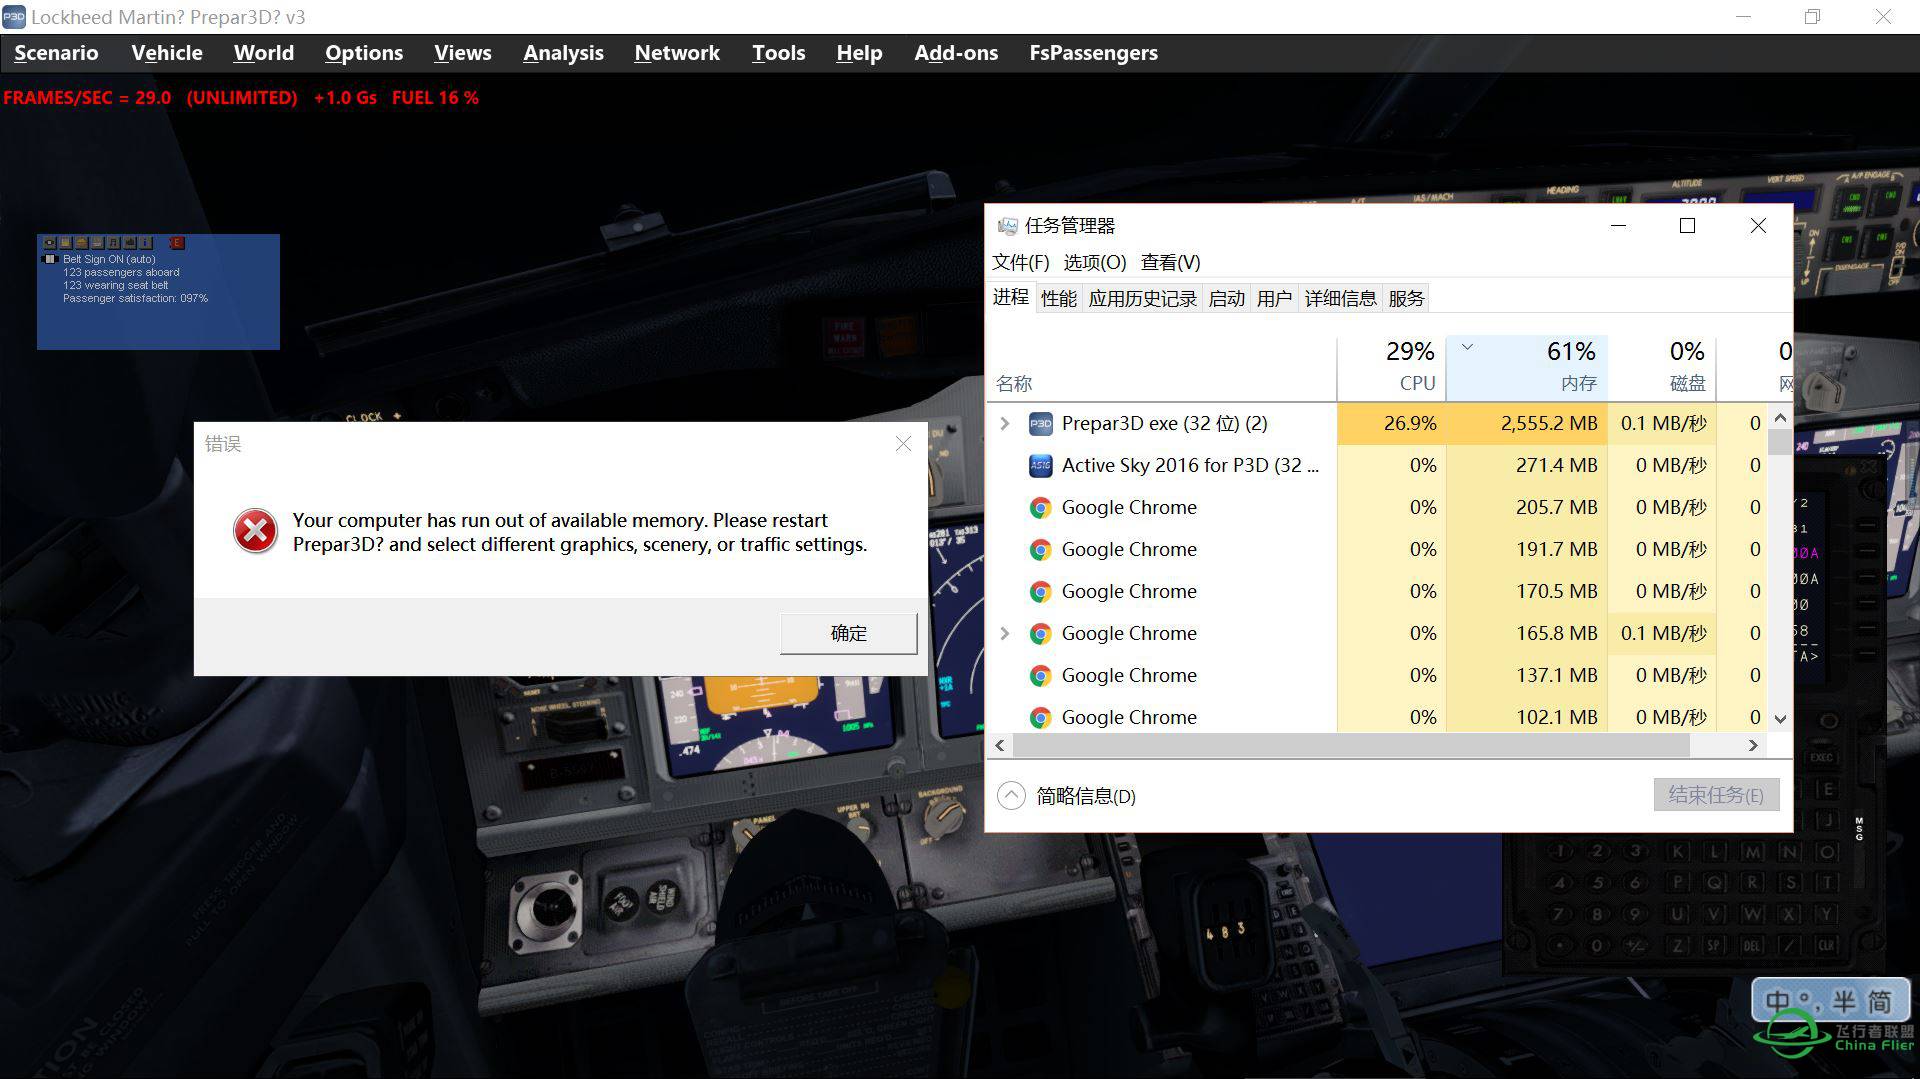Click the Chrome icon in the 165.8 MB row

coord(1040,634)
